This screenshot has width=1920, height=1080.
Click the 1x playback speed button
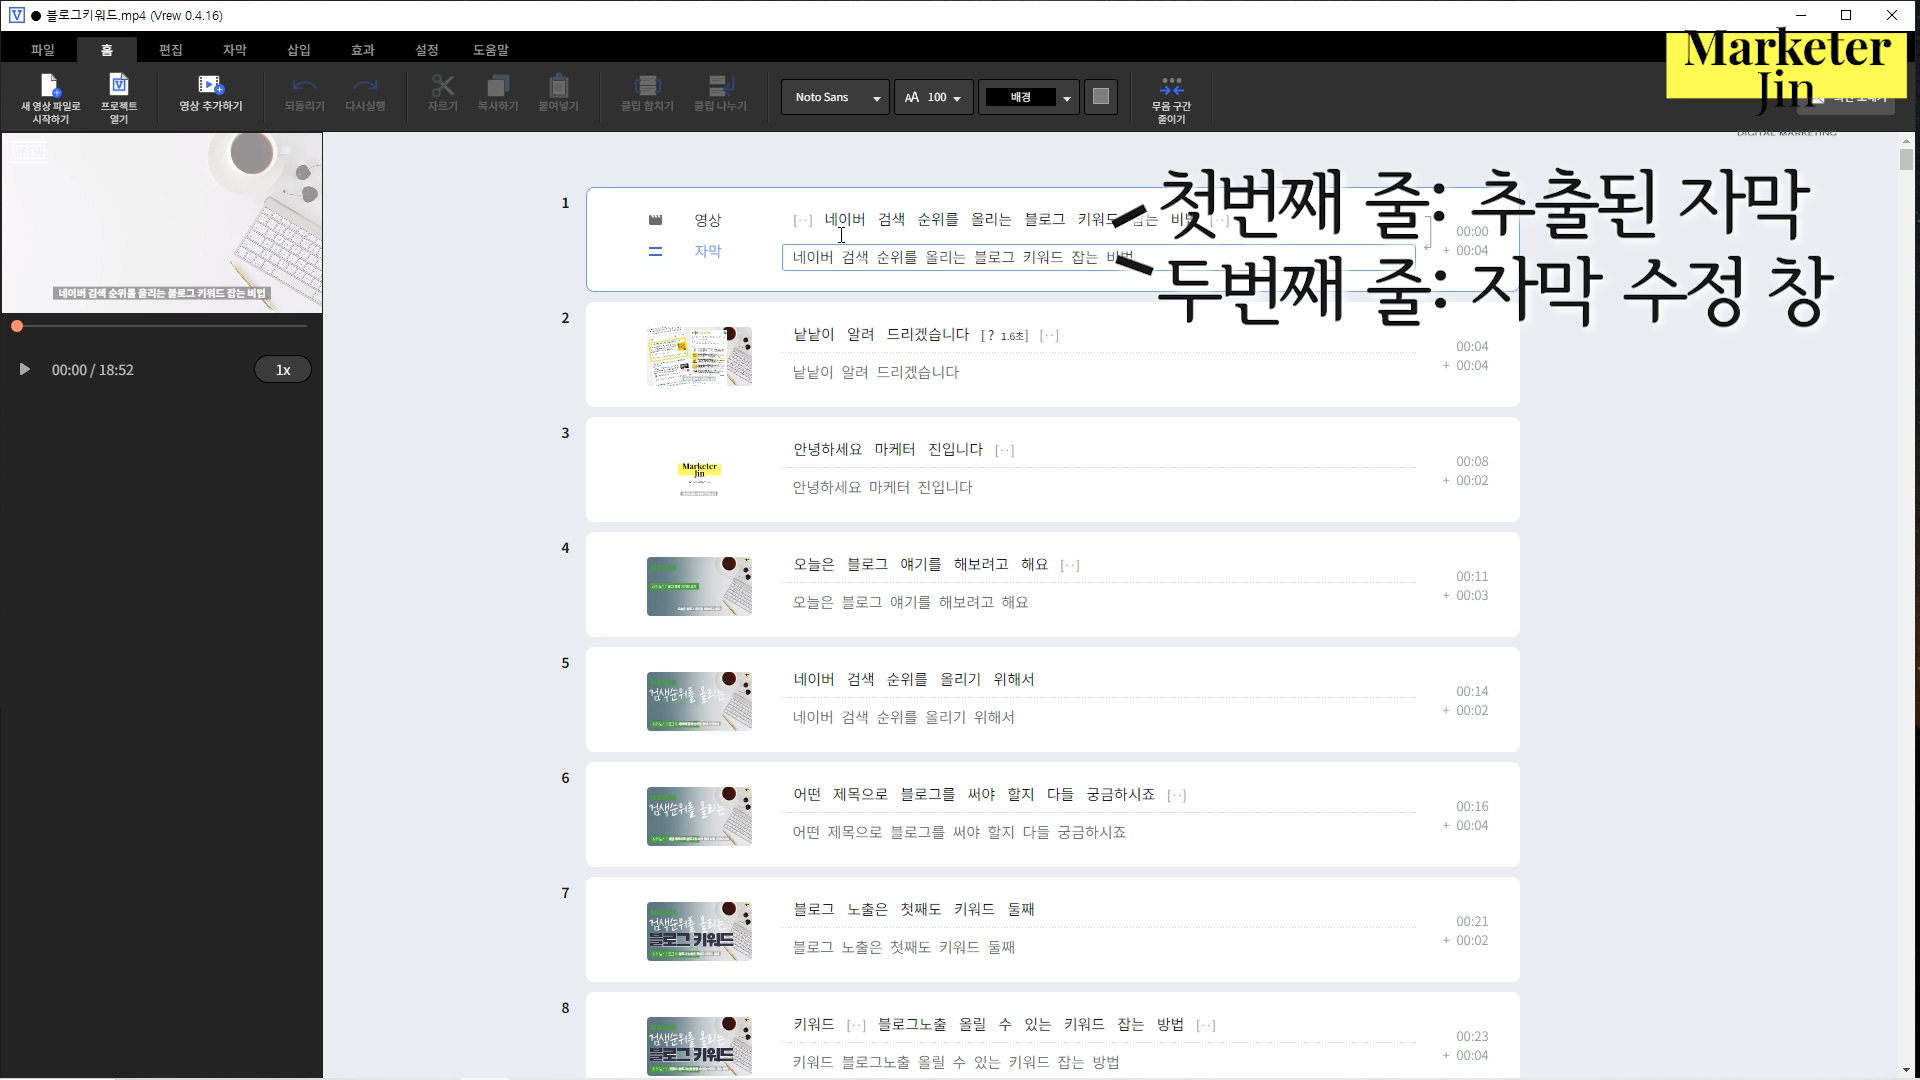(283, 370)
